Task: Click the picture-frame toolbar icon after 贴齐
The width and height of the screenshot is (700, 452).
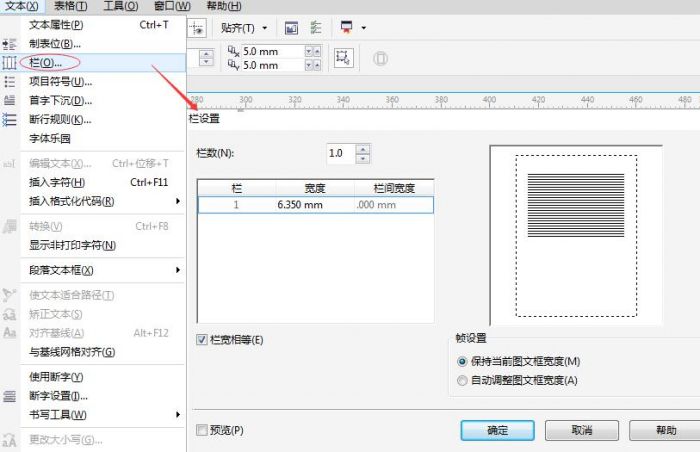Action: tap(292, 28)
